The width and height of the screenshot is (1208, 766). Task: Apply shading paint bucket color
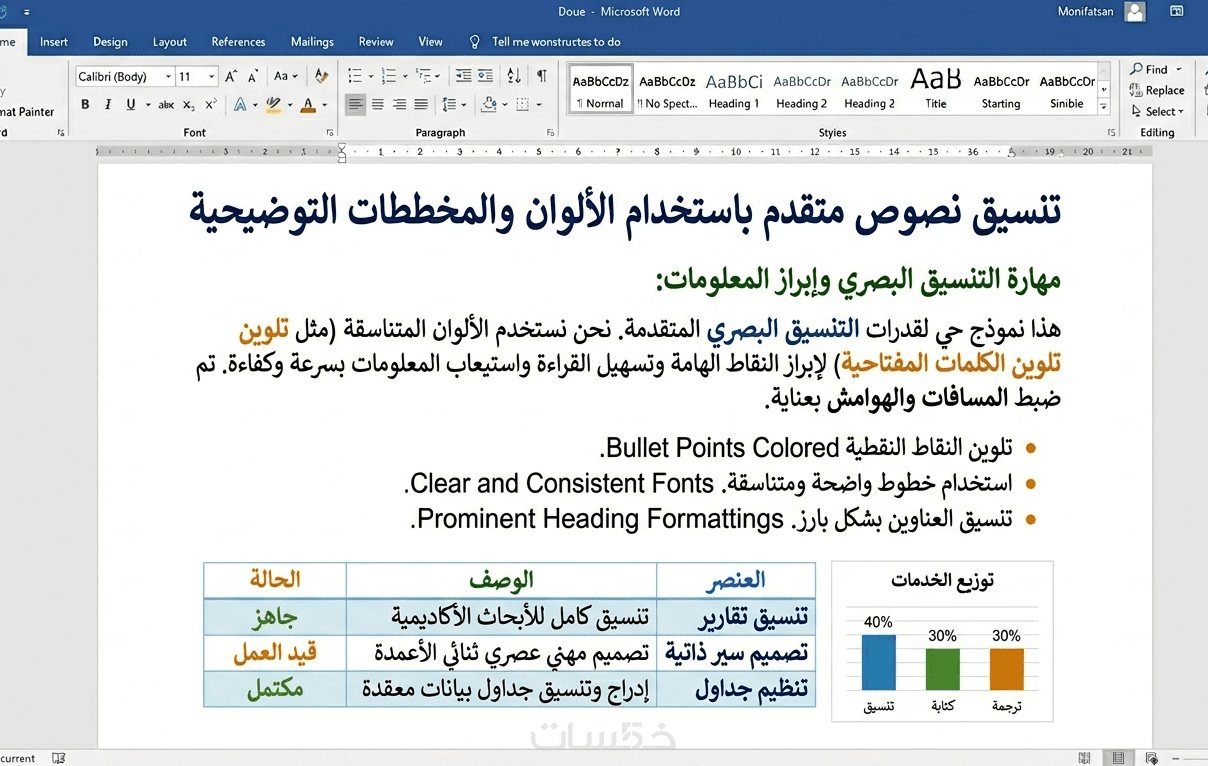pyautogui.click(x=490, y=104)
